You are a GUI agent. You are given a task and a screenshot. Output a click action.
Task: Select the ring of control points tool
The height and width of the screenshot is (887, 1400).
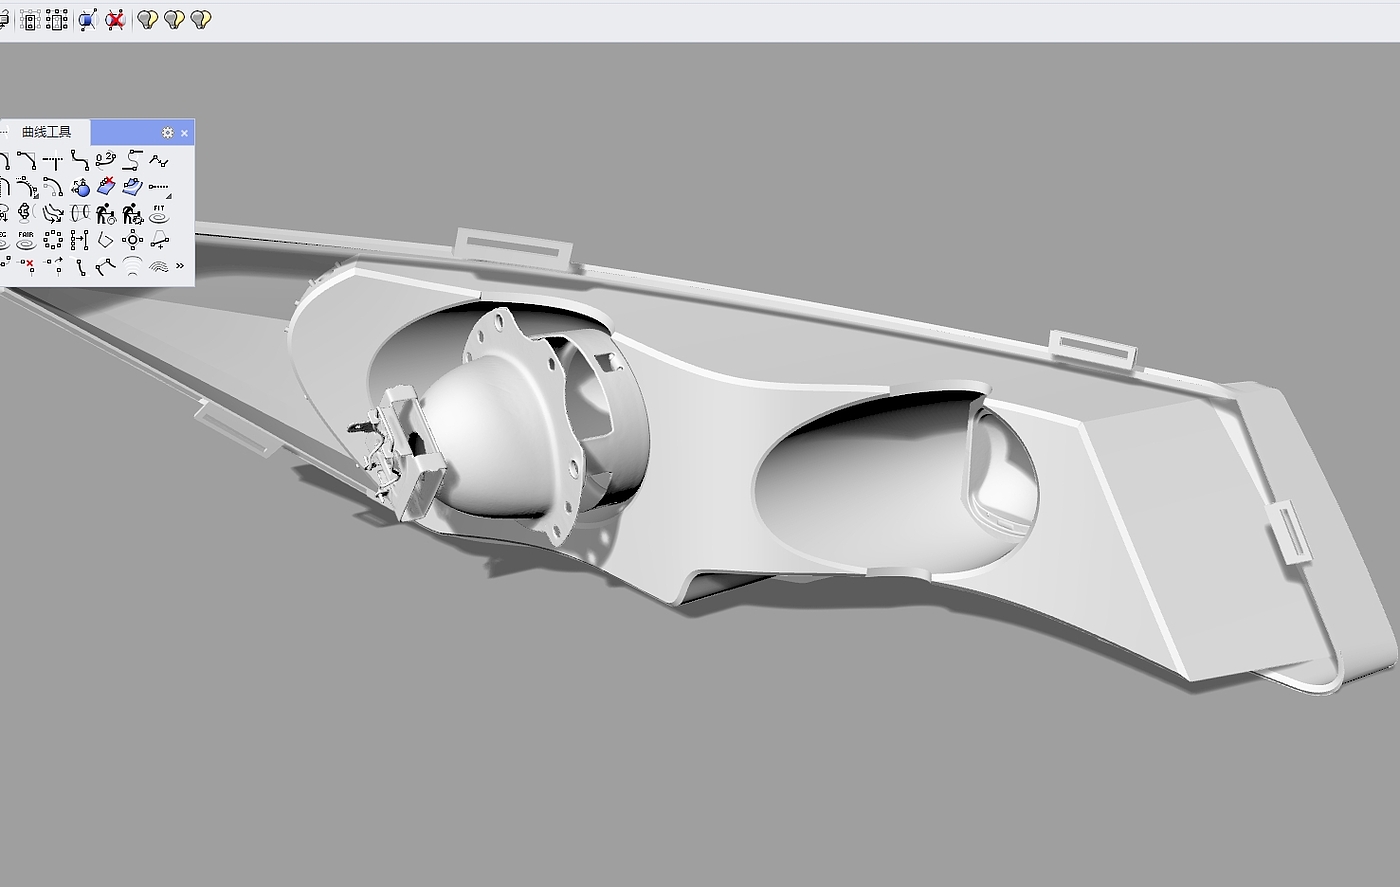tap(53, 240)
